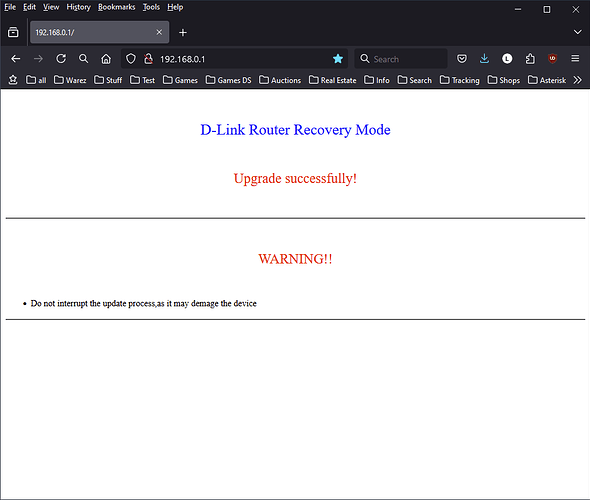This screenshot has height=500, width=590.
Task: Toggle the bookmark star for this page
Action: coord(338,59)
